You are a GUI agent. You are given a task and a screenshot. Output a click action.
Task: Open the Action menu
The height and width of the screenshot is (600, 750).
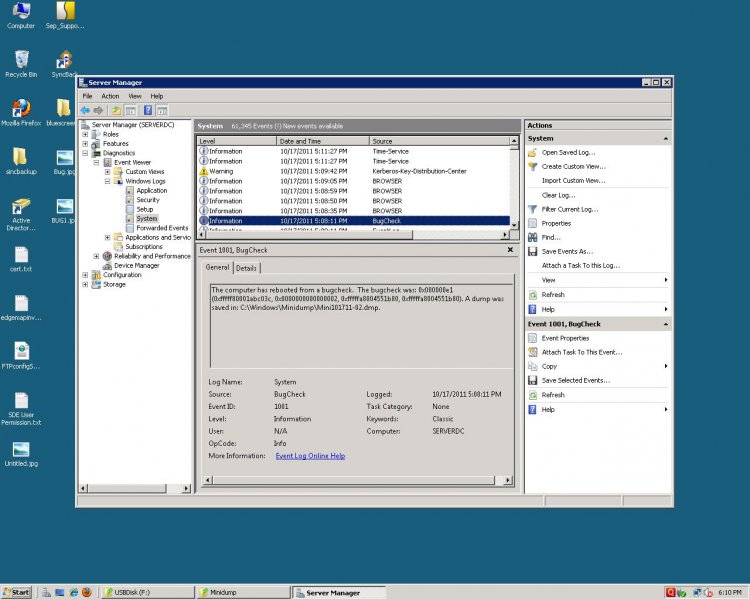coord(110,96)
